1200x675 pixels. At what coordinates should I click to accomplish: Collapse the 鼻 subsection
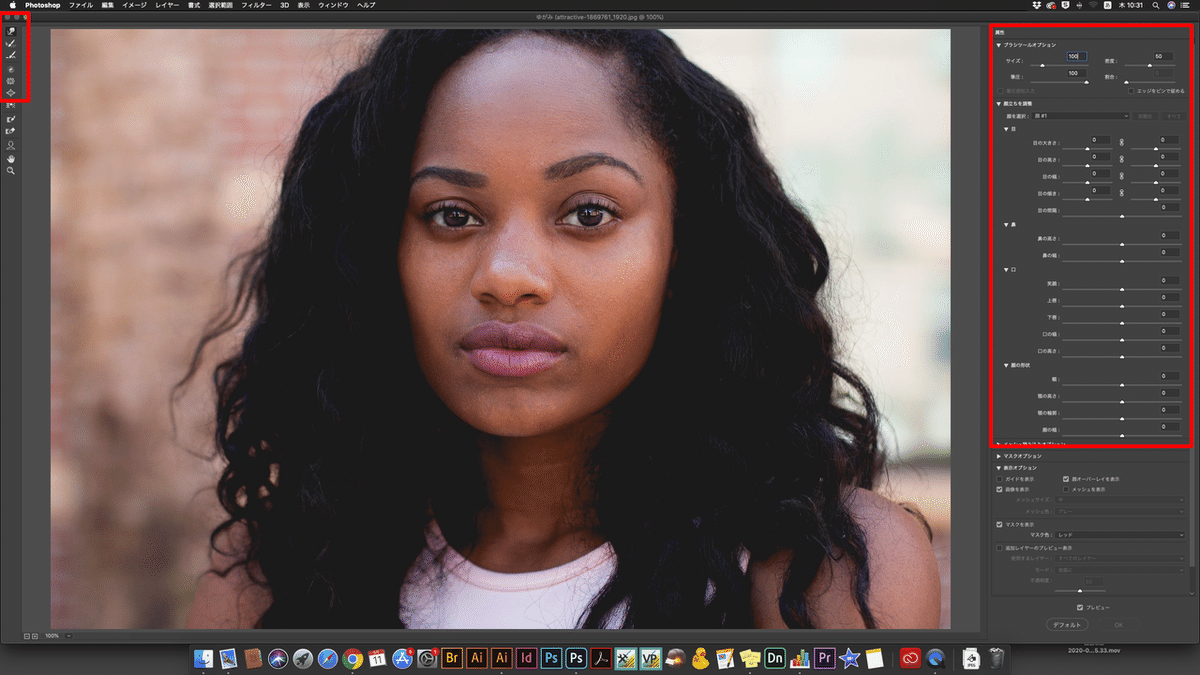[x=1006, y=224]
